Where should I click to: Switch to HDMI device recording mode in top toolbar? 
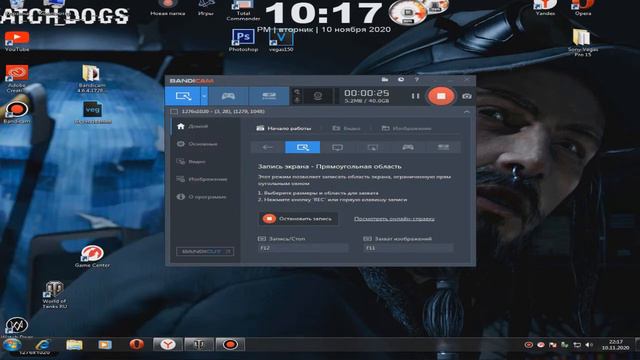pyautogui.click(x=269, y=96)
